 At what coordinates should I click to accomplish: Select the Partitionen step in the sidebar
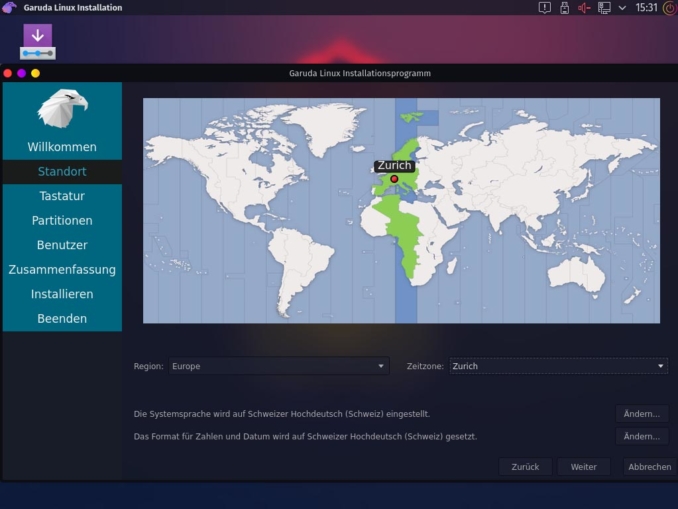[62, 220]
